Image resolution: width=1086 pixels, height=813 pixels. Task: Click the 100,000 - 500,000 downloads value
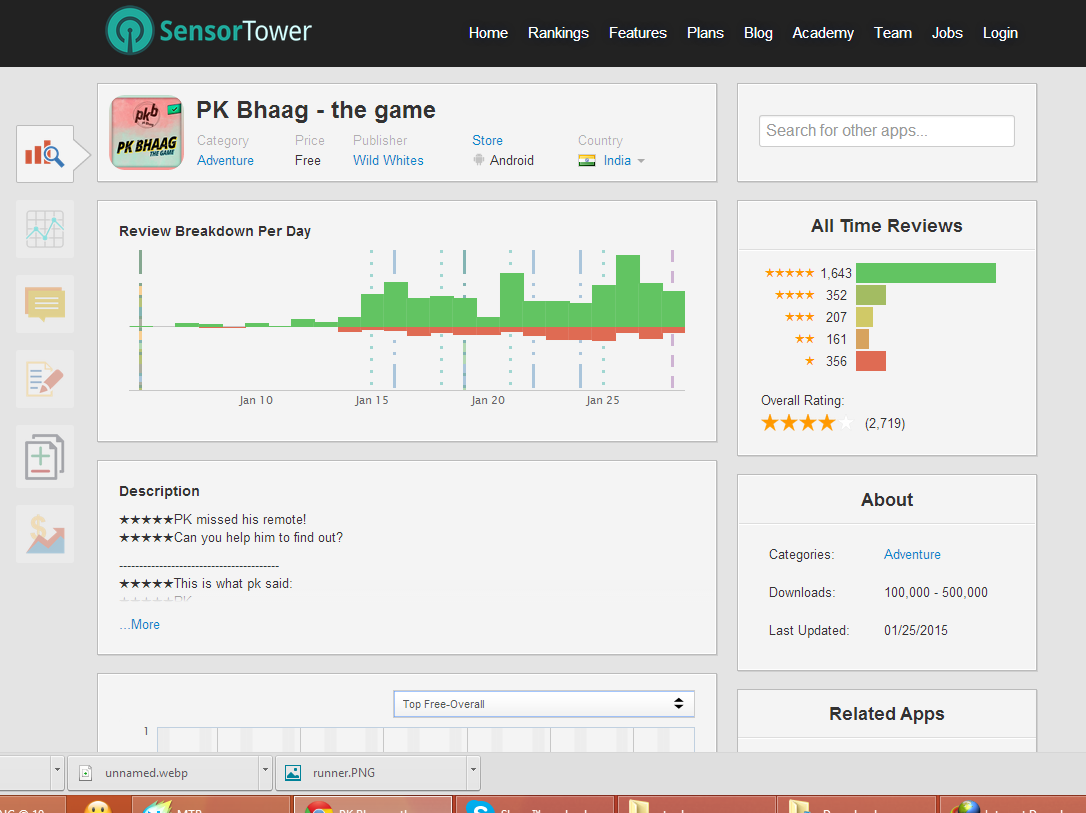click(x=936, y=593)
